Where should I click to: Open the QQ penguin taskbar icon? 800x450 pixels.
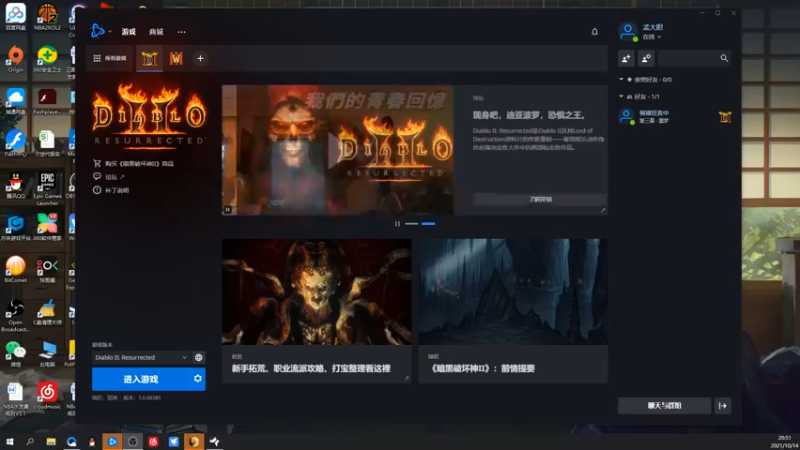click(92, 442)
